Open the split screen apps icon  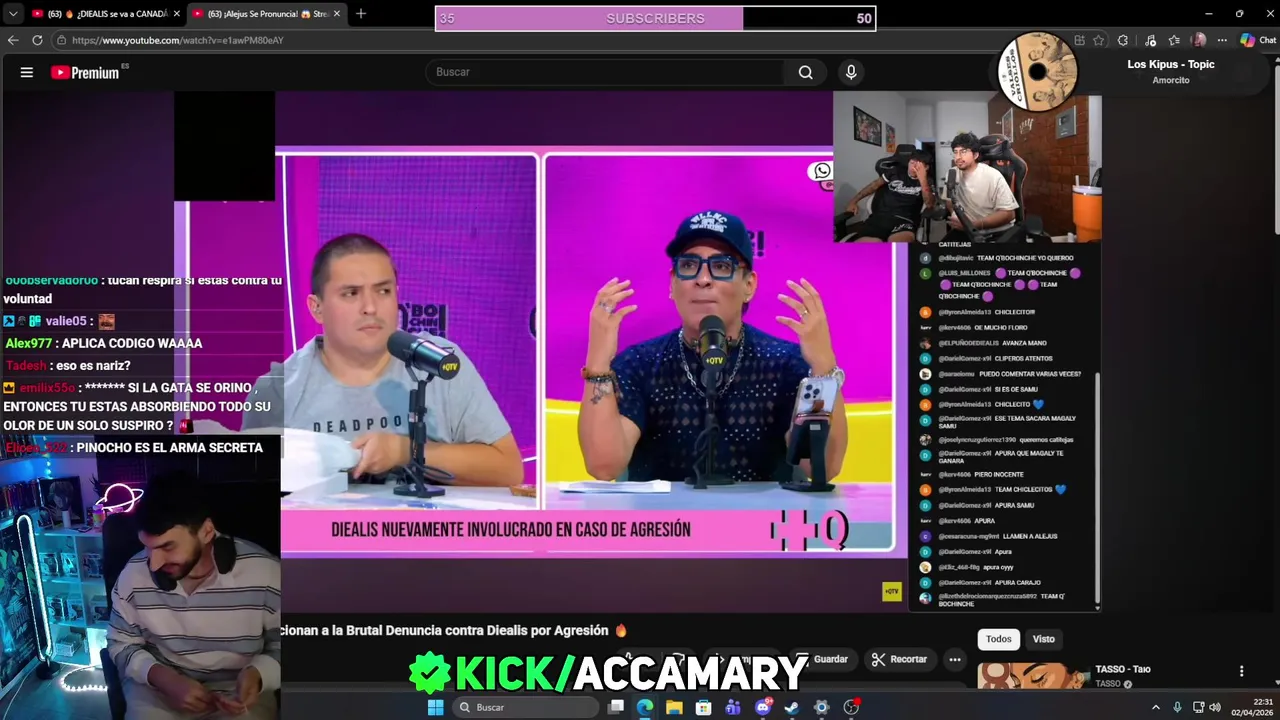point(1079,40)
